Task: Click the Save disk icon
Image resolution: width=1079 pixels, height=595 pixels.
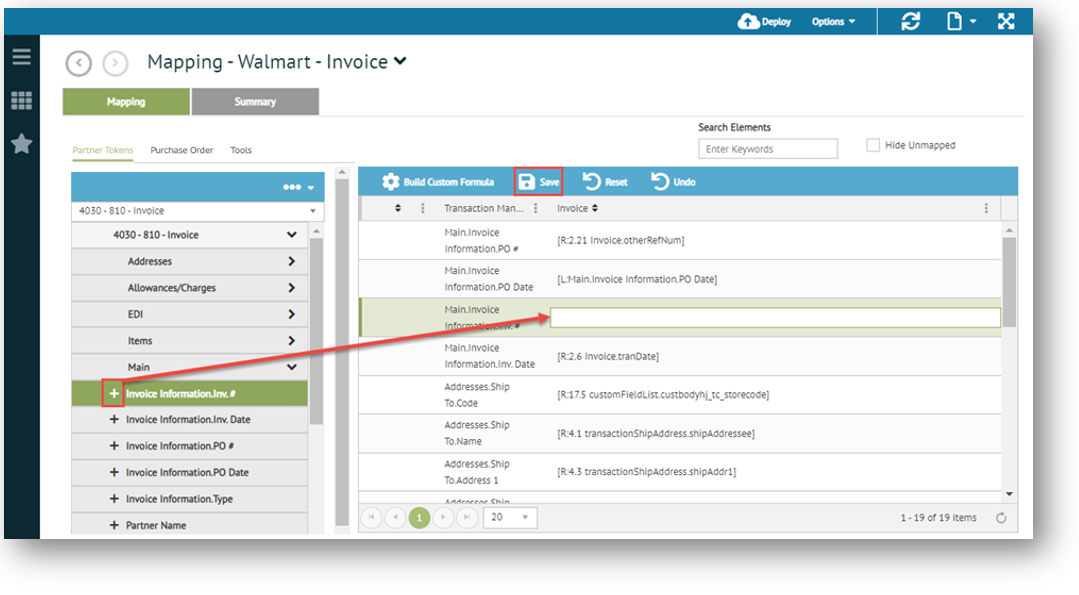Action: click(527, 182)
